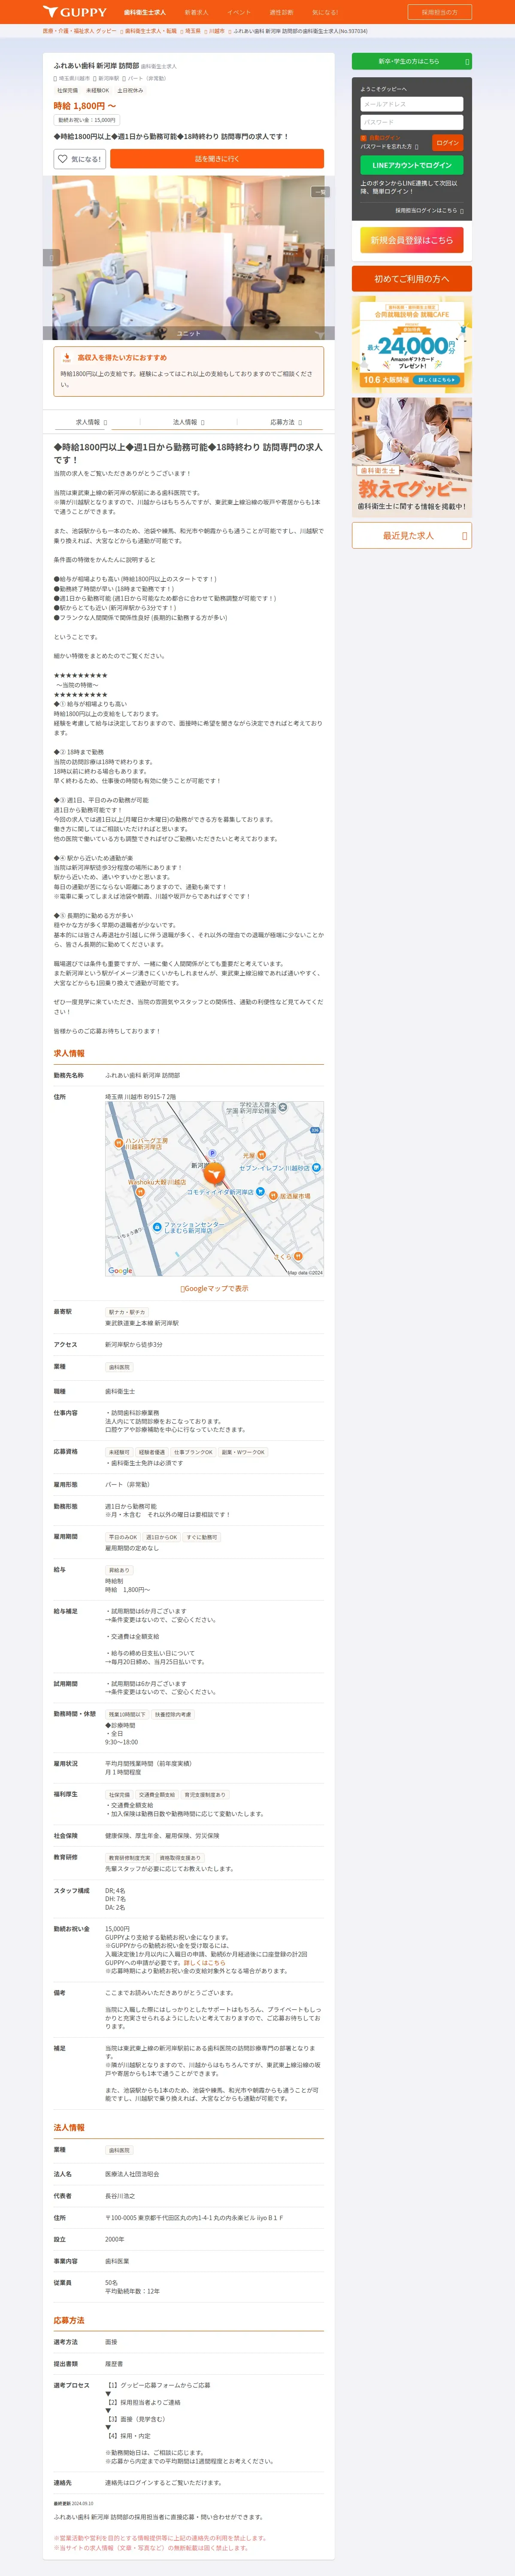Click the heart 気になる! favorite button

click(x=80, y=159)
